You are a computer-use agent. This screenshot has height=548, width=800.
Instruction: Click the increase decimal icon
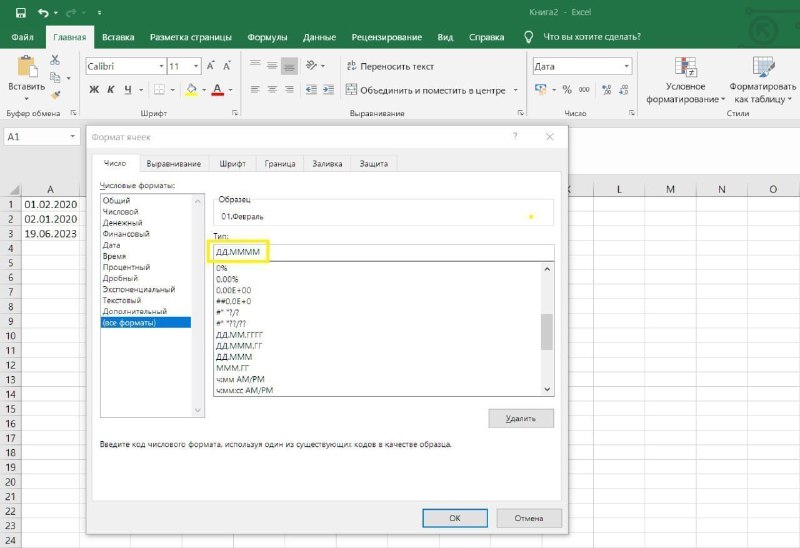pos(606,90)
